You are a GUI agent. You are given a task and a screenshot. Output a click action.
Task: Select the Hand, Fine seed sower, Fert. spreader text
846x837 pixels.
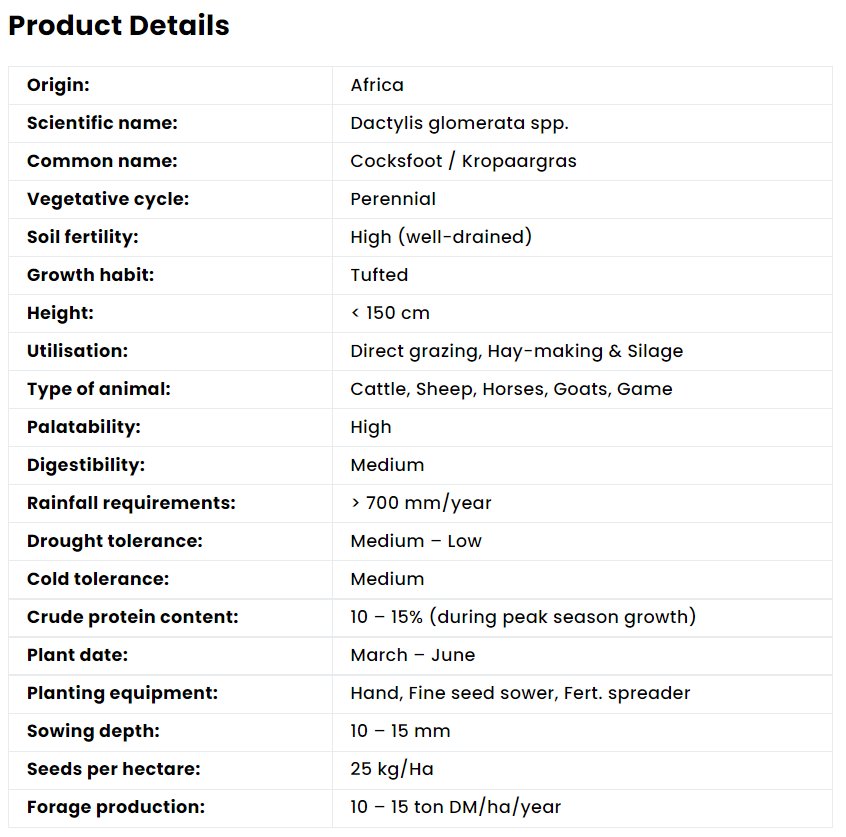(520, 693)
